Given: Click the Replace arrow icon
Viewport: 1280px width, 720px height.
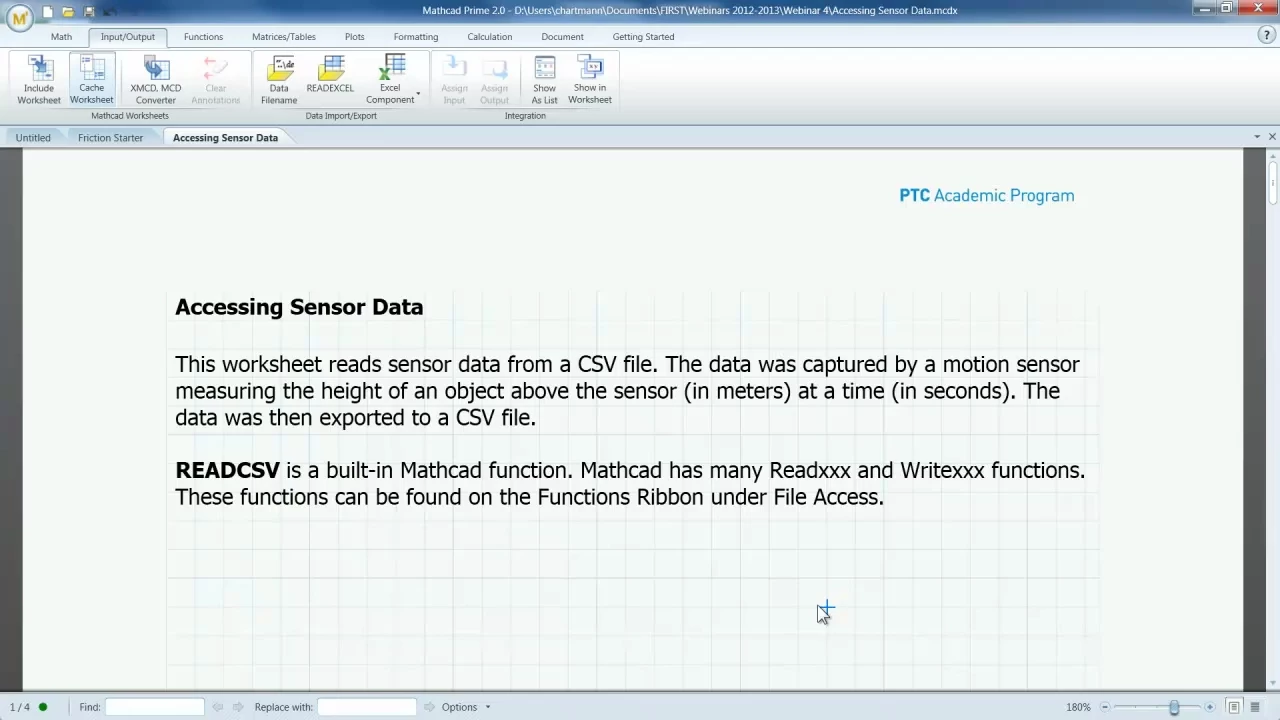Looking at the screenshot, I should 429,707.
